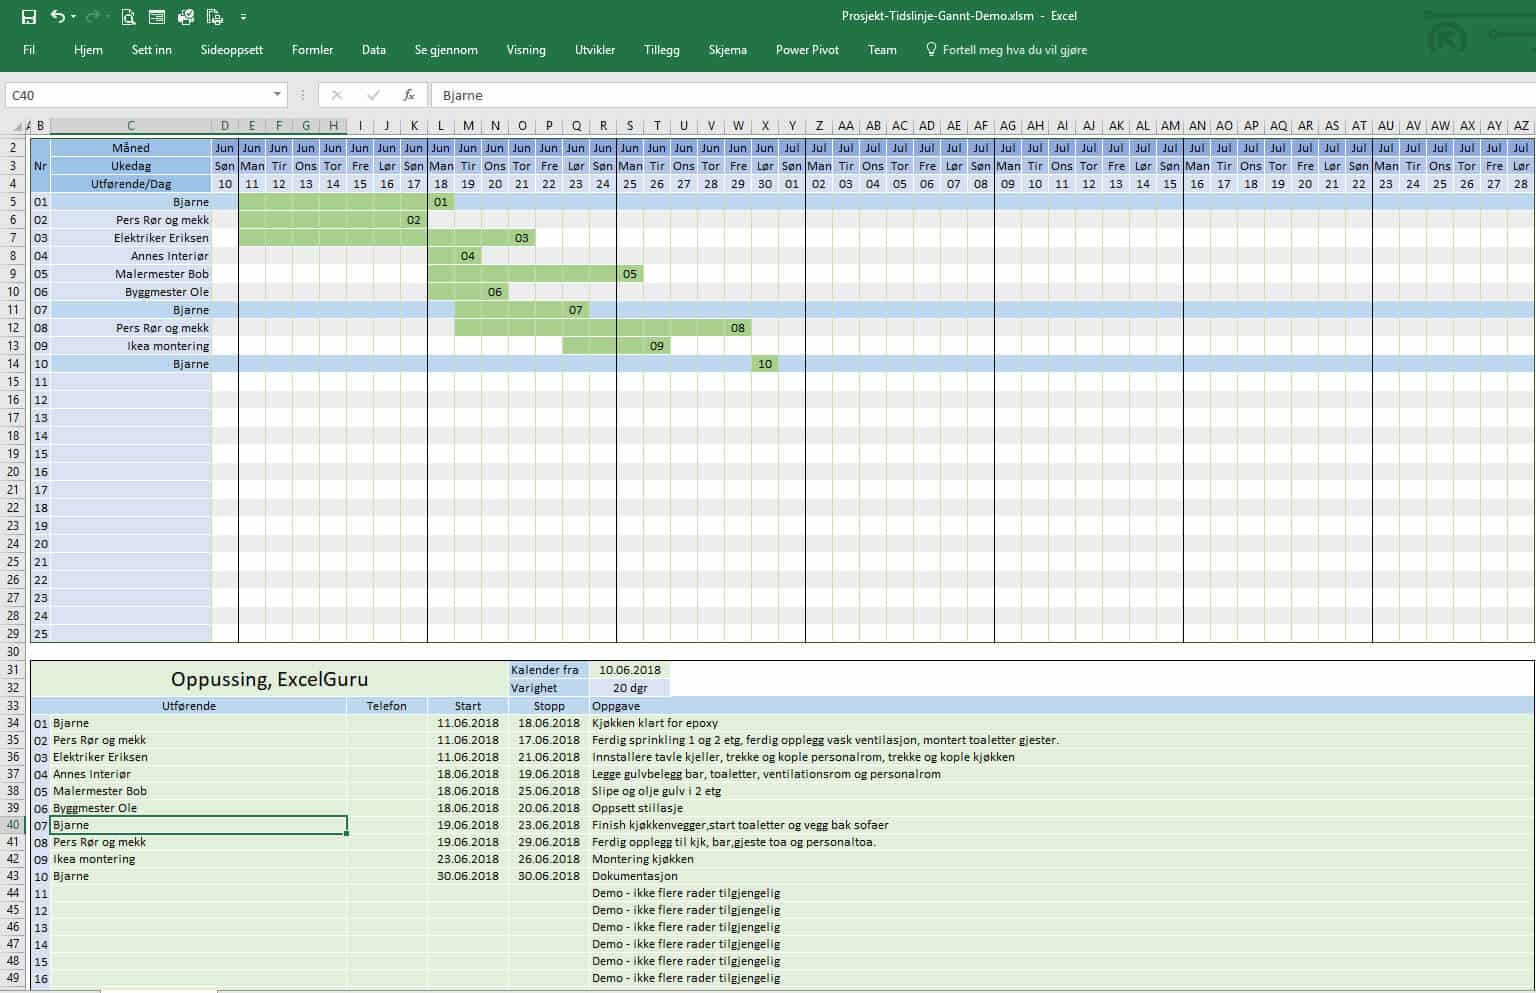Open the Insert Function fx button
This screenshot has width=1536, height=993.
tap(409, 95)
